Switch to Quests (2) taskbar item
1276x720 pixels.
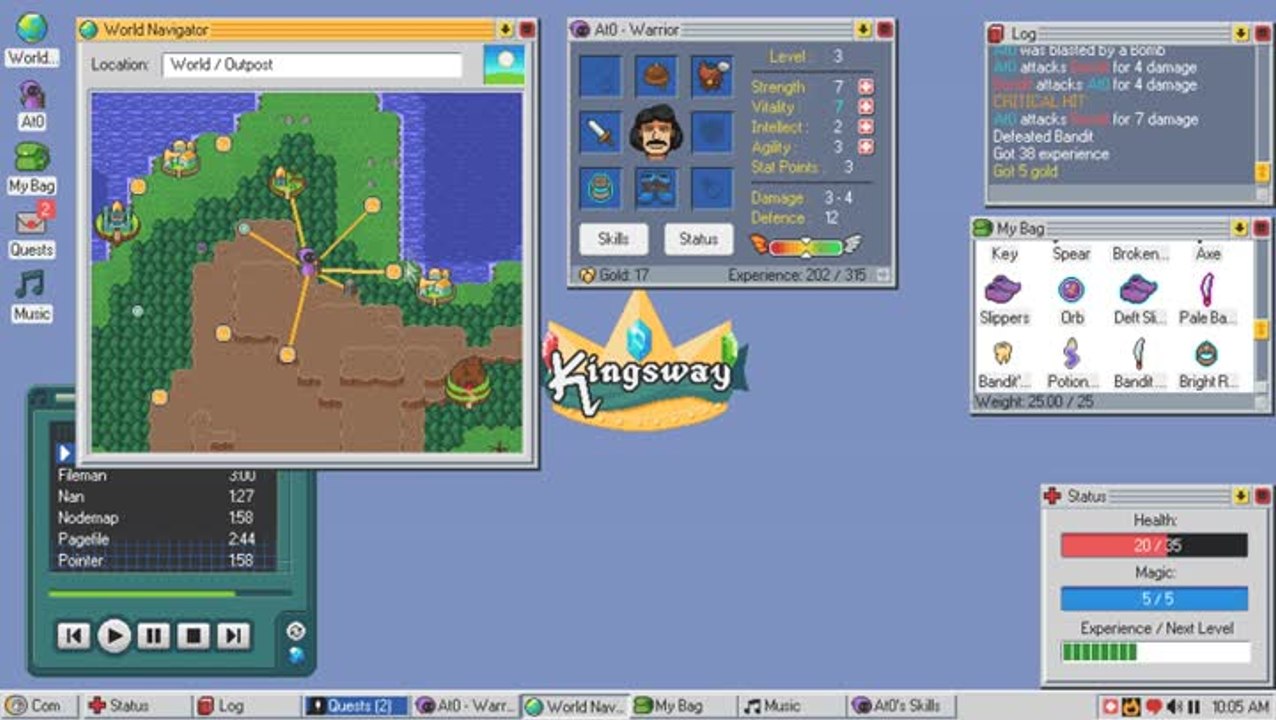click(356, 705)
